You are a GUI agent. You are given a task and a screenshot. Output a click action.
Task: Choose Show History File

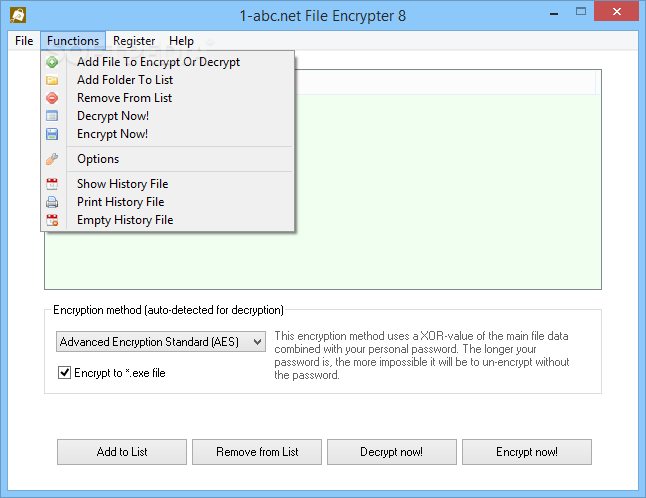pyautogui.click(x=168, y=184)
